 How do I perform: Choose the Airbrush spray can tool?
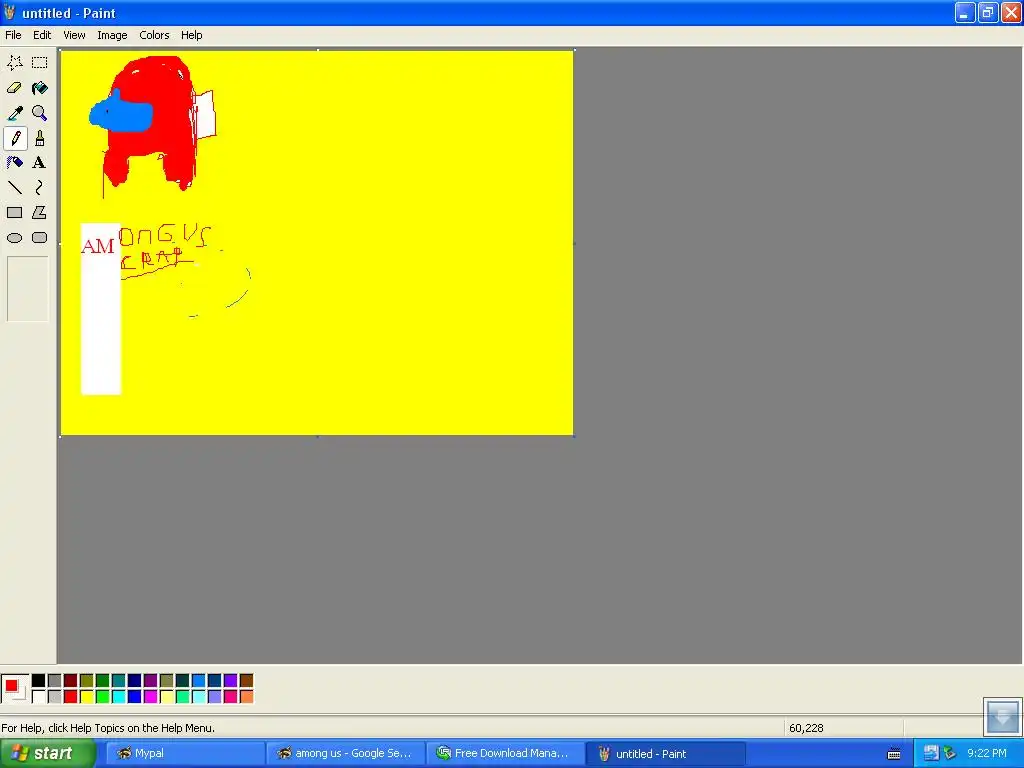tap(14, 163)
